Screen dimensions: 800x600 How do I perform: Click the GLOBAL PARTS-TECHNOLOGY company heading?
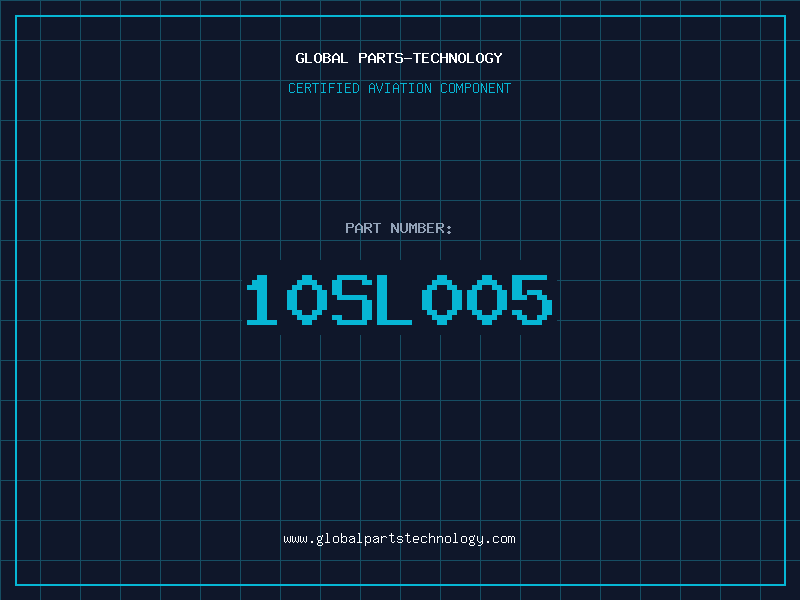tap(399, 58)
